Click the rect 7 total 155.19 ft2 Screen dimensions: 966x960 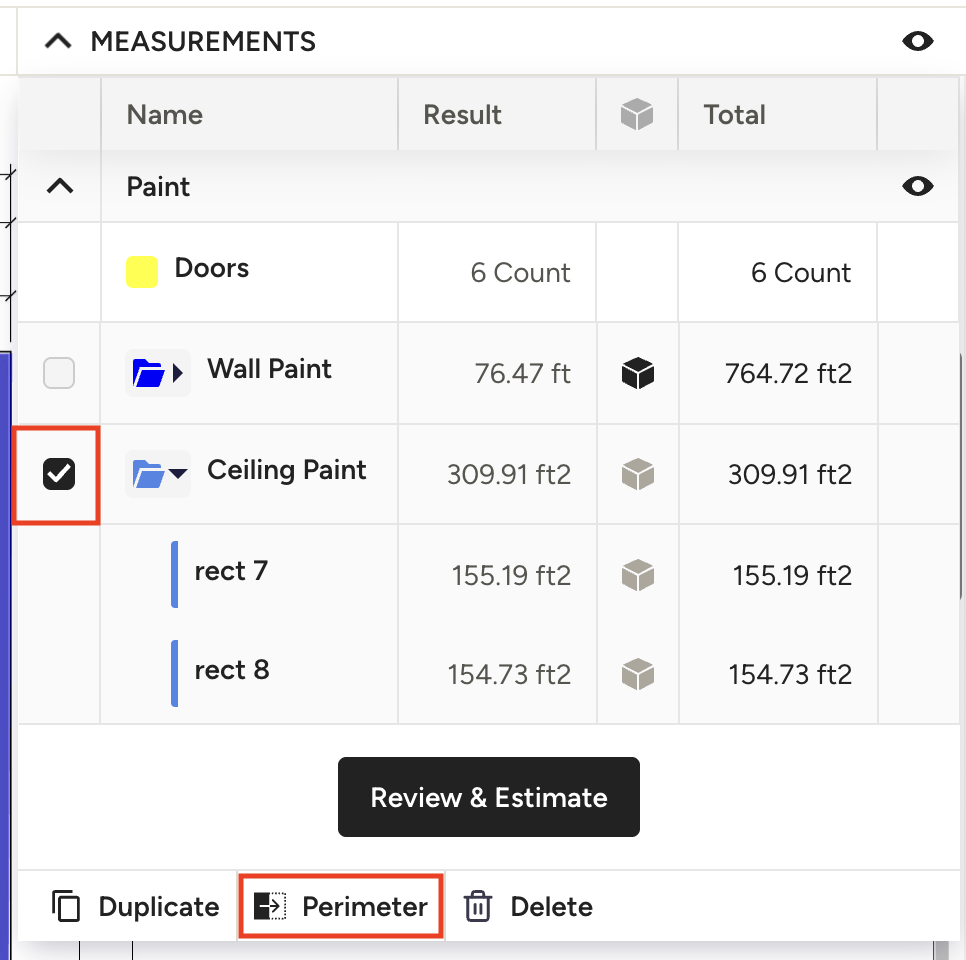pos(792,576)
